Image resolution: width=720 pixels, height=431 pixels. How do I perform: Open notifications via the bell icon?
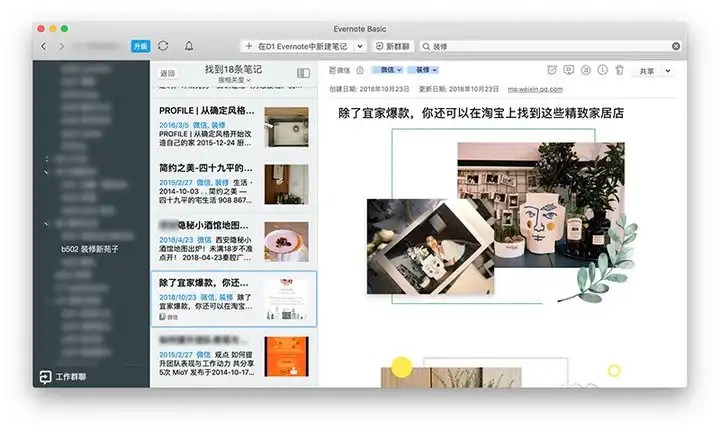click(x=189, y=46)
